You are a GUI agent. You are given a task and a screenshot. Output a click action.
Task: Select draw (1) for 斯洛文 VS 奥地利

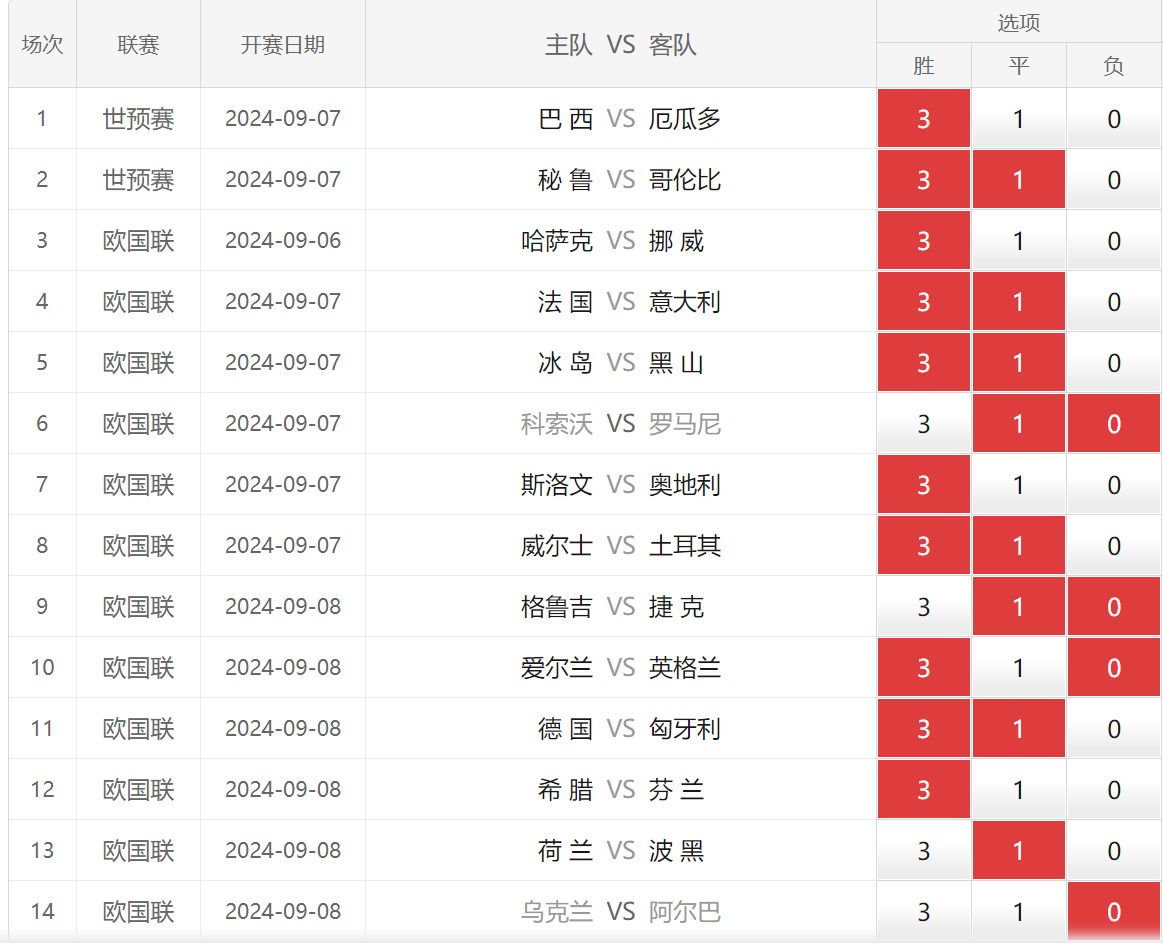point(1018,484)
